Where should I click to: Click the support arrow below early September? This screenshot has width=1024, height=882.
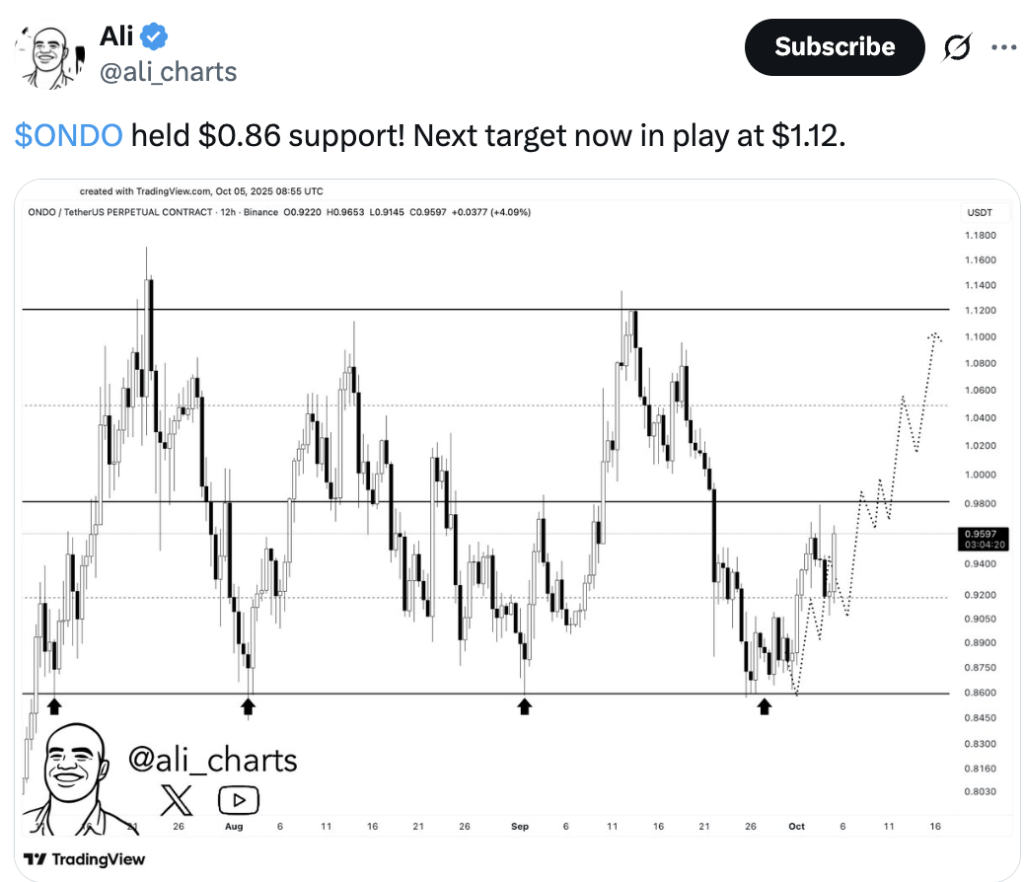[x=524, y=707]
